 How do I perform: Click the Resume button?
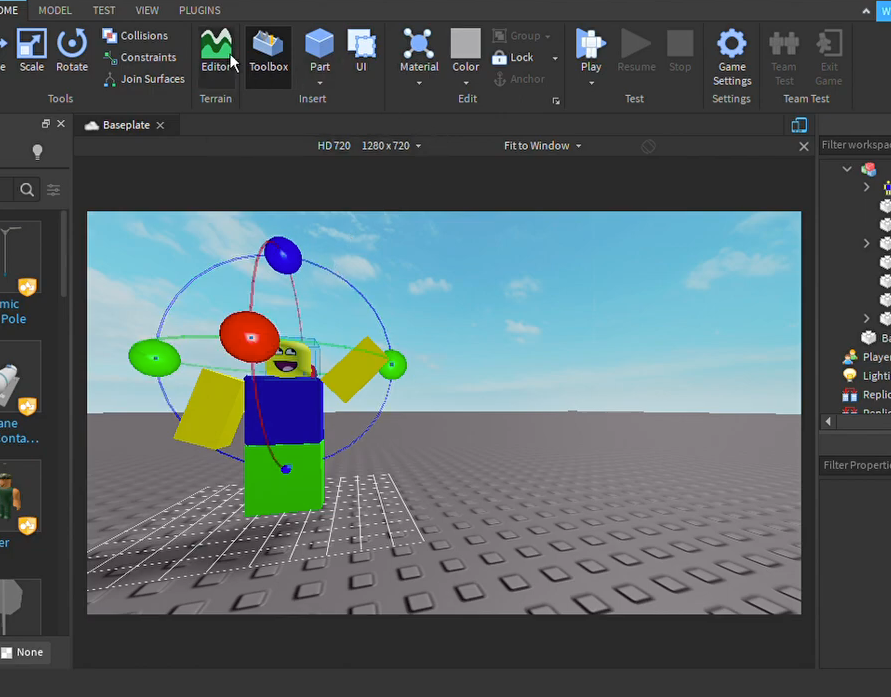(x=636, y=51)
